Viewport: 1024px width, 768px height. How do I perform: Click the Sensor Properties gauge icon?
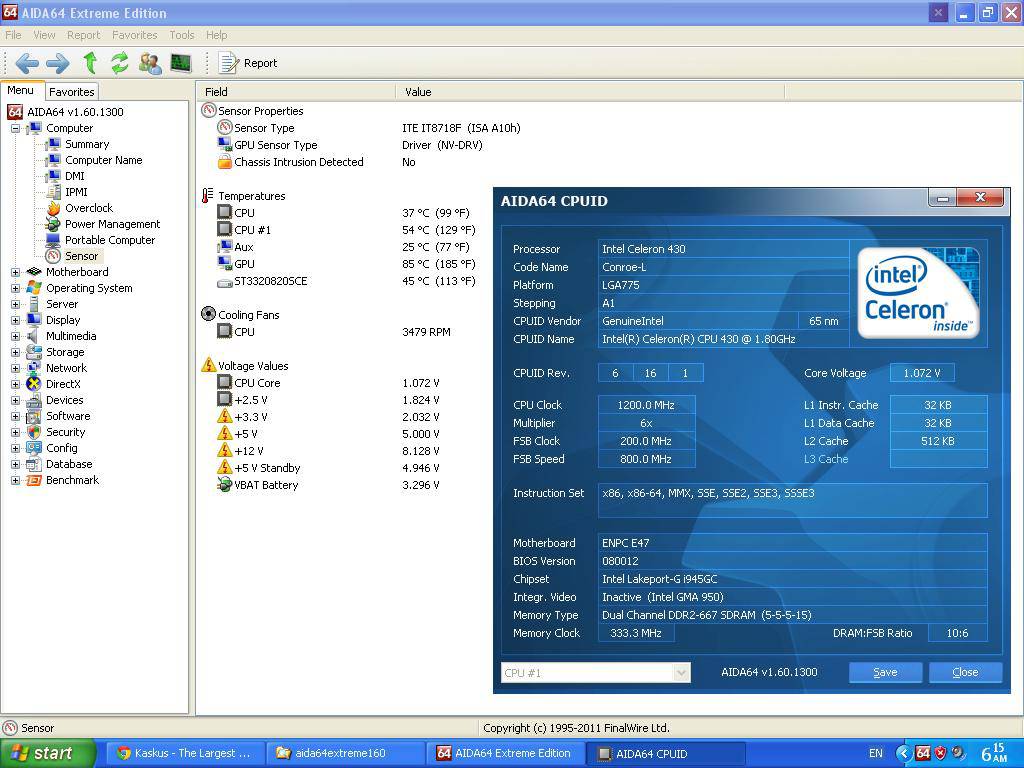click(x=208, y=110)
